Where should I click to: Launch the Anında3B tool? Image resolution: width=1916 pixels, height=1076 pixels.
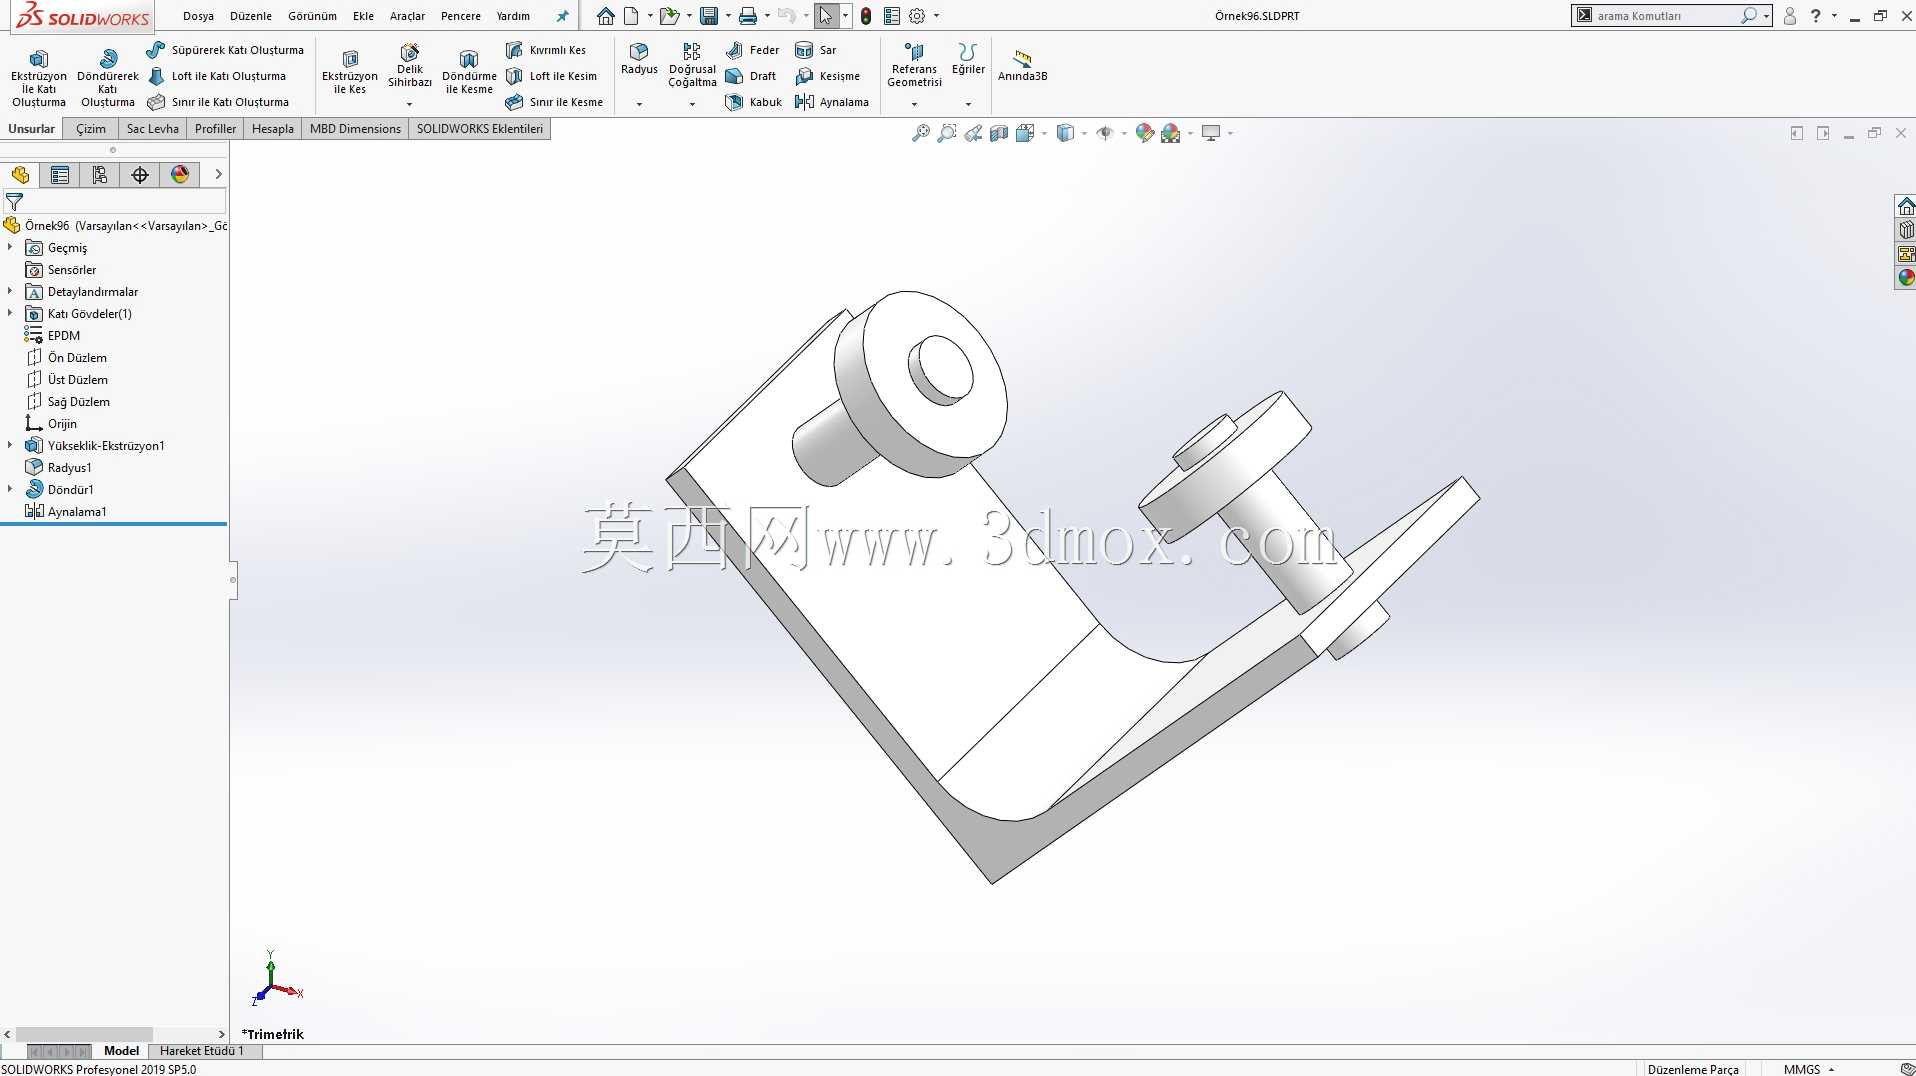[1022, 65]
